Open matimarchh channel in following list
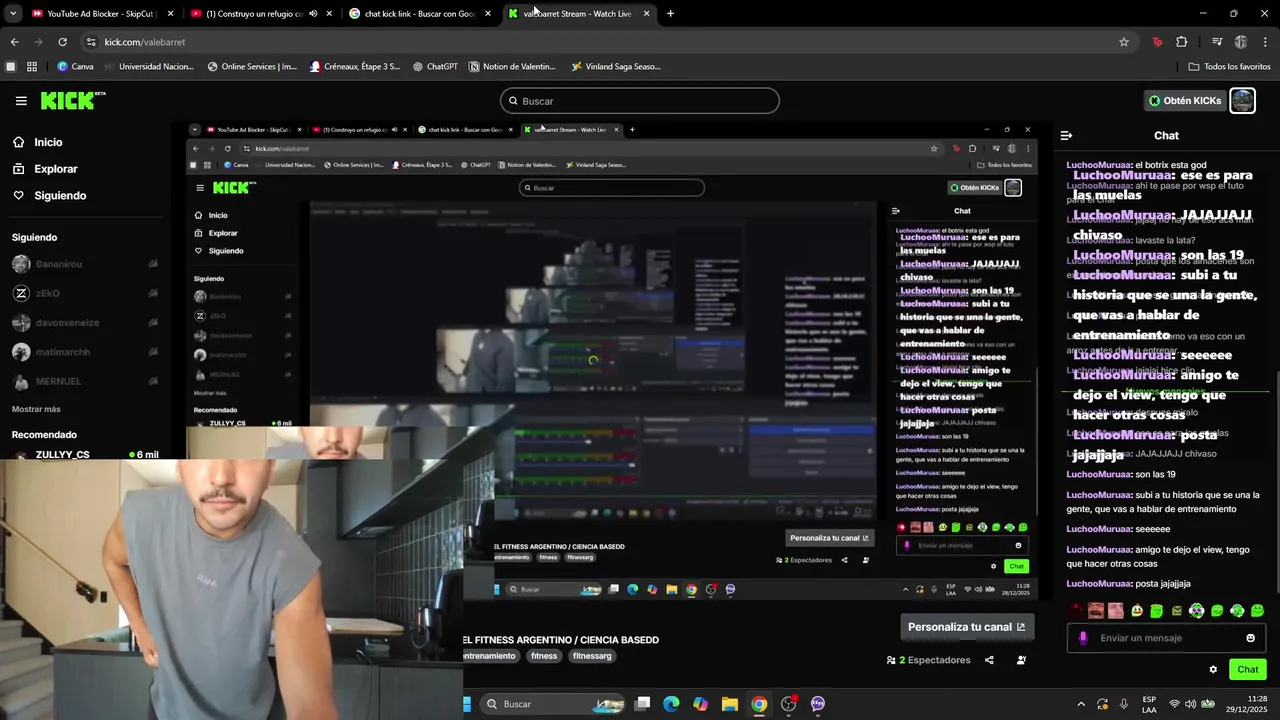 click(x=85, y=352)
